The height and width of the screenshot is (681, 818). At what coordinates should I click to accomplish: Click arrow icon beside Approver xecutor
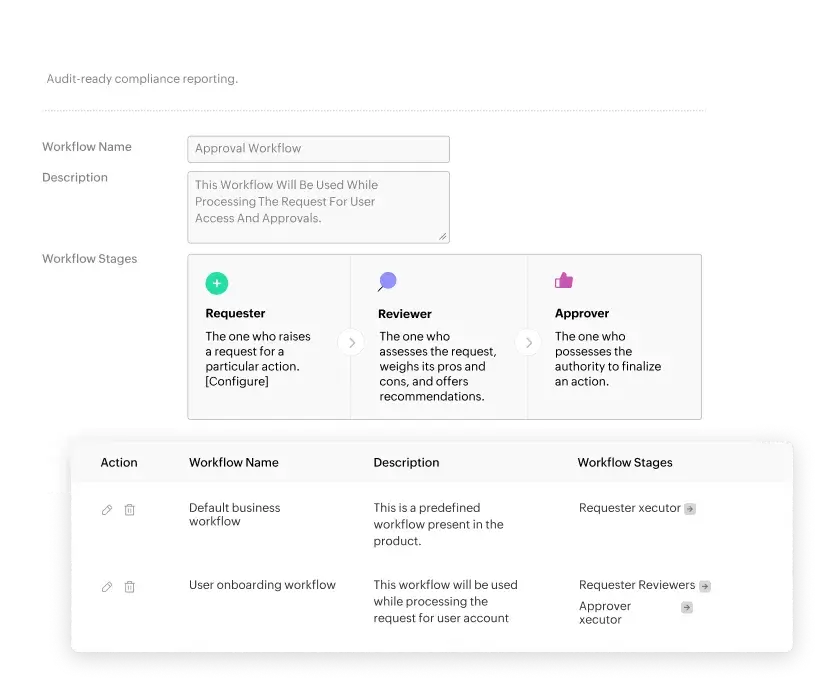tap(687, 607)
